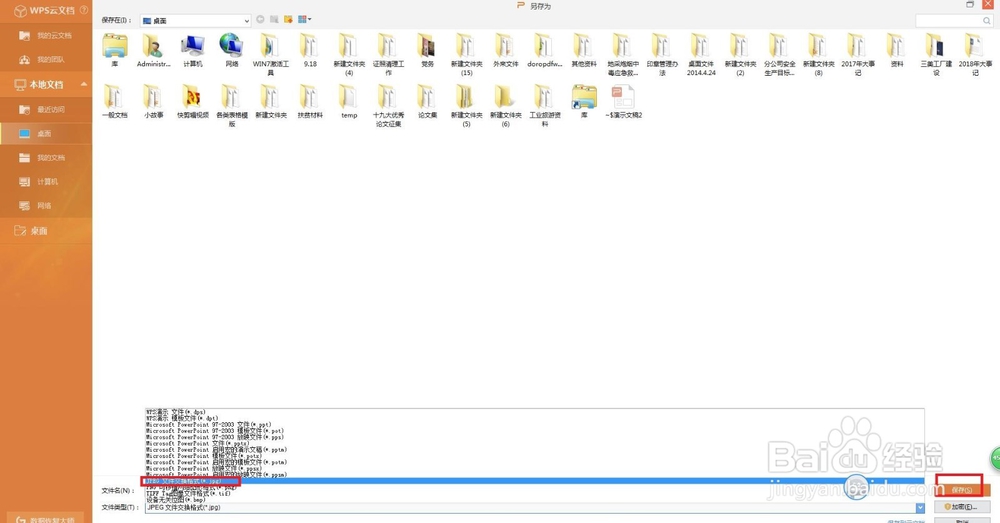Open the view mode dropdown icon
1000x523 pixels.
304,20
